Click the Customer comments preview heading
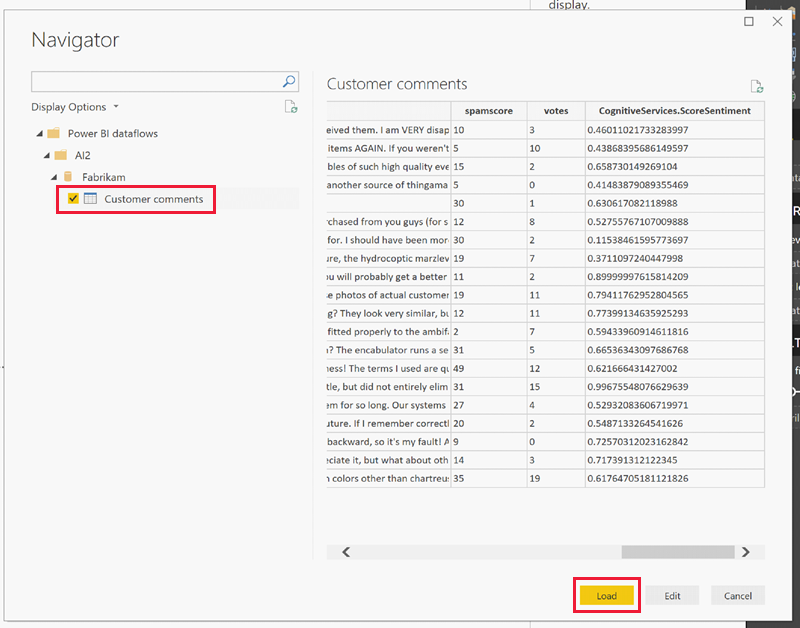Screen dimensions: 800x628 pos(397,84)
